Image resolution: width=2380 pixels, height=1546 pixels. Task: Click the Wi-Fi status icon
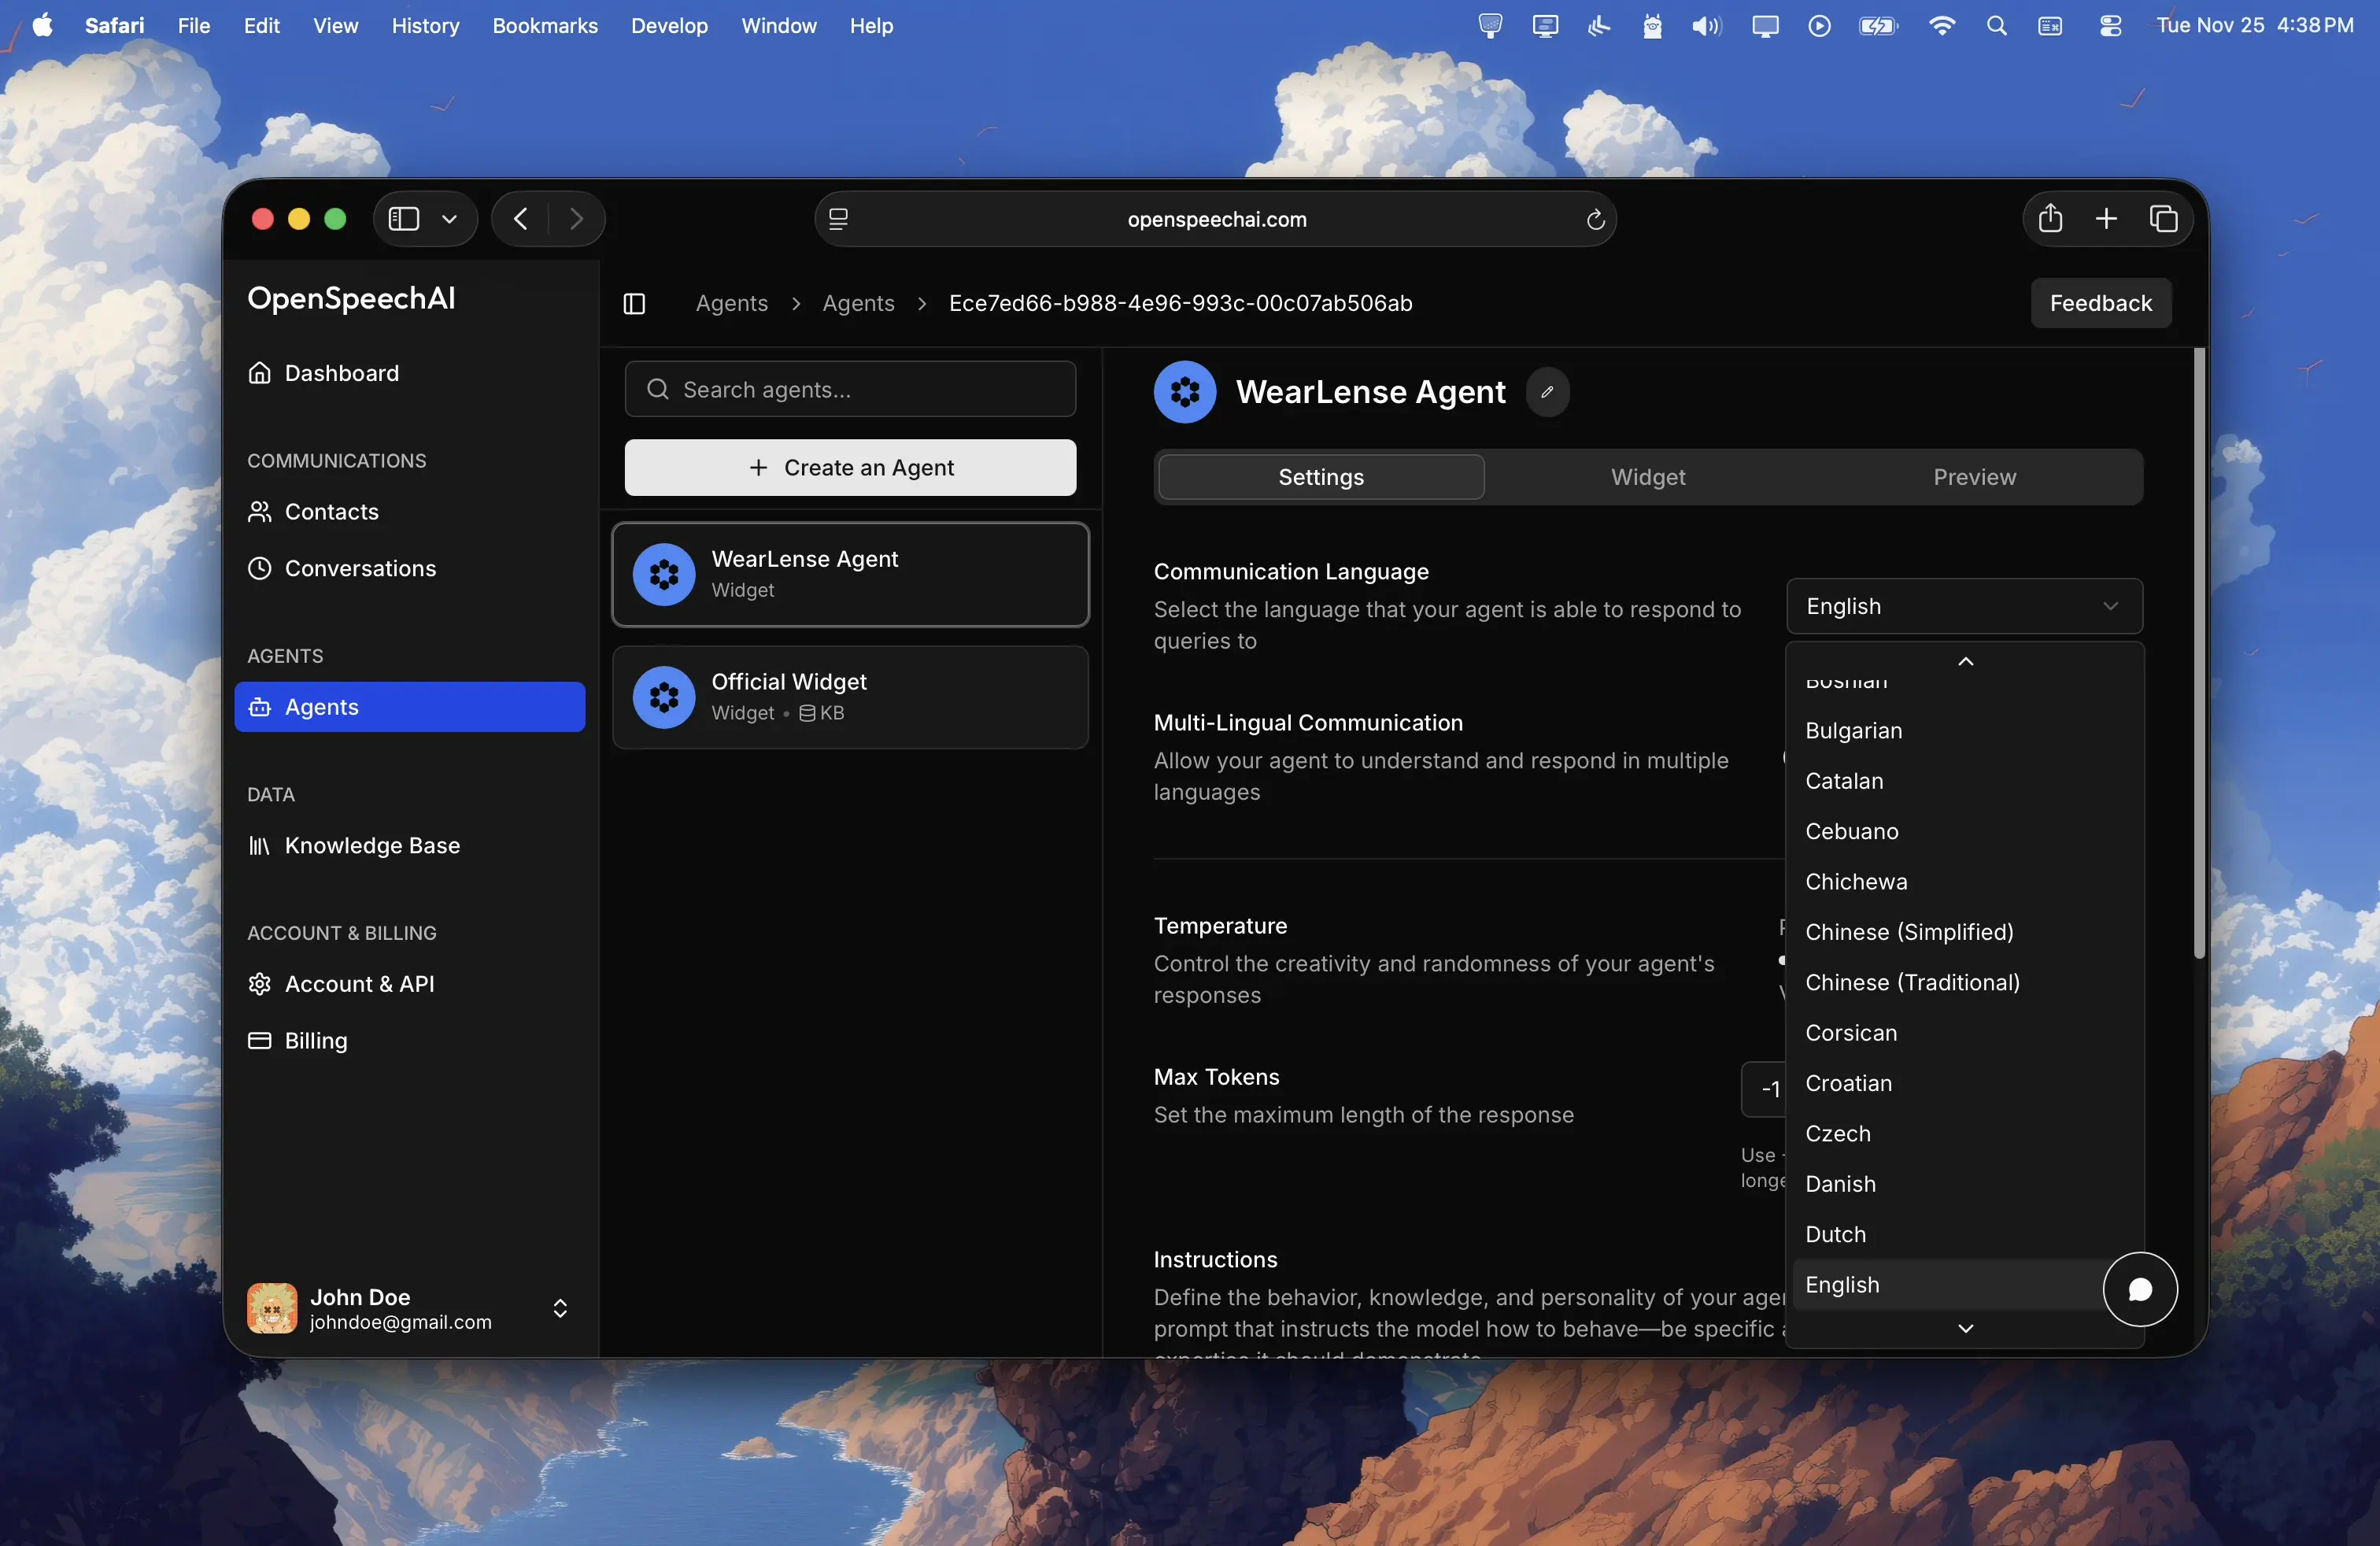click(x=1941, y=26)
